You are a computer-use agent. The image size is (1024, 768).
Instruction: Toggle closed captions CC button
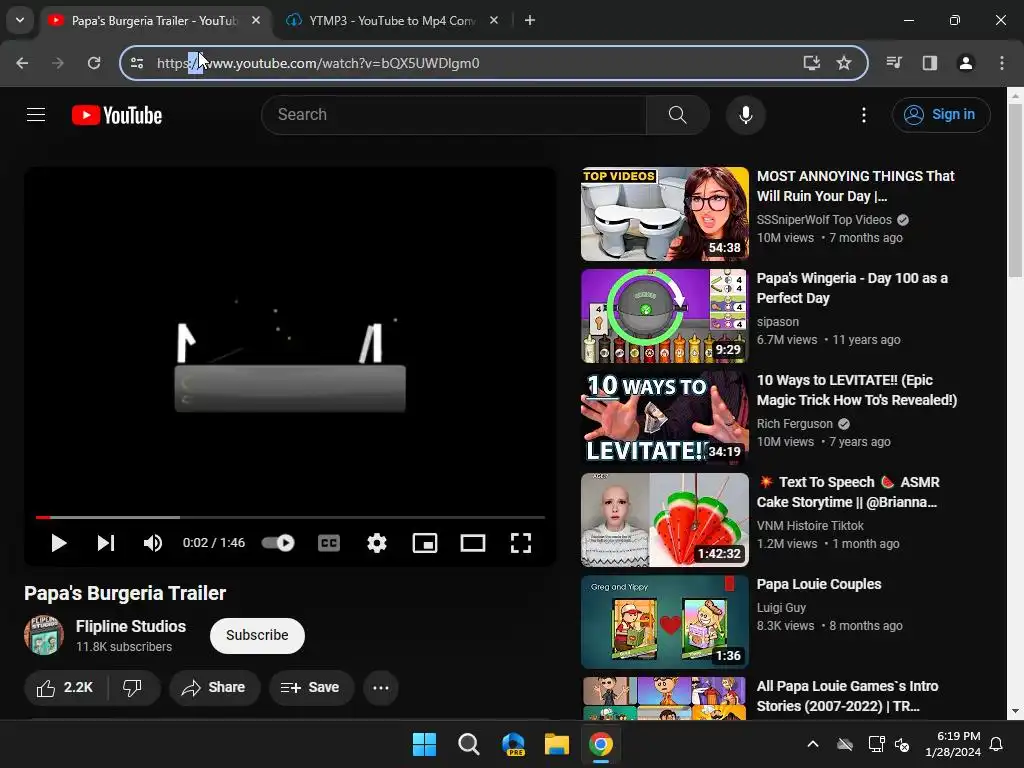[328, 543]
